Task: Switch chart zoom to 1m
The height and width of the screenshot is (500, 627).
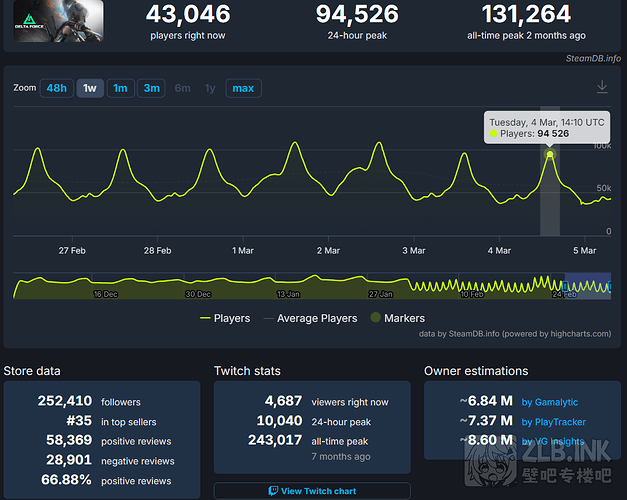Action: [120, 88]
